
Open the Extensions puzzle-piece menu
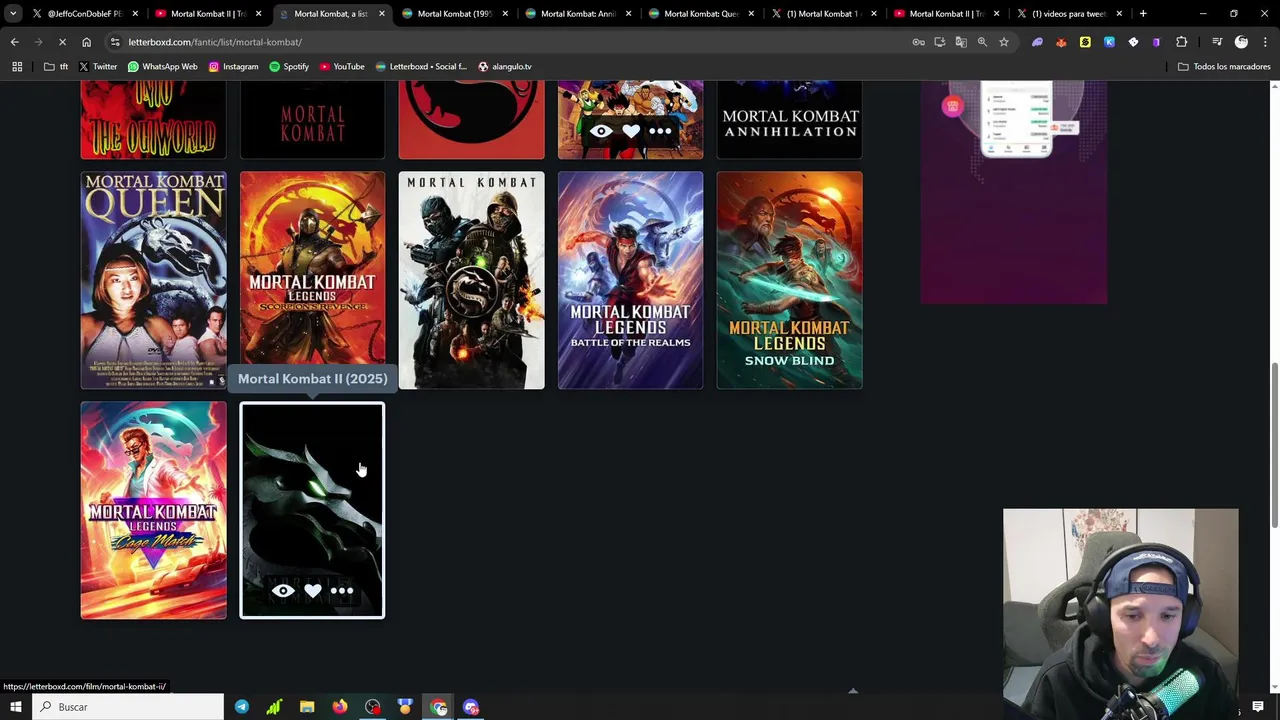pyautogui.click(x=1182, y=42)
